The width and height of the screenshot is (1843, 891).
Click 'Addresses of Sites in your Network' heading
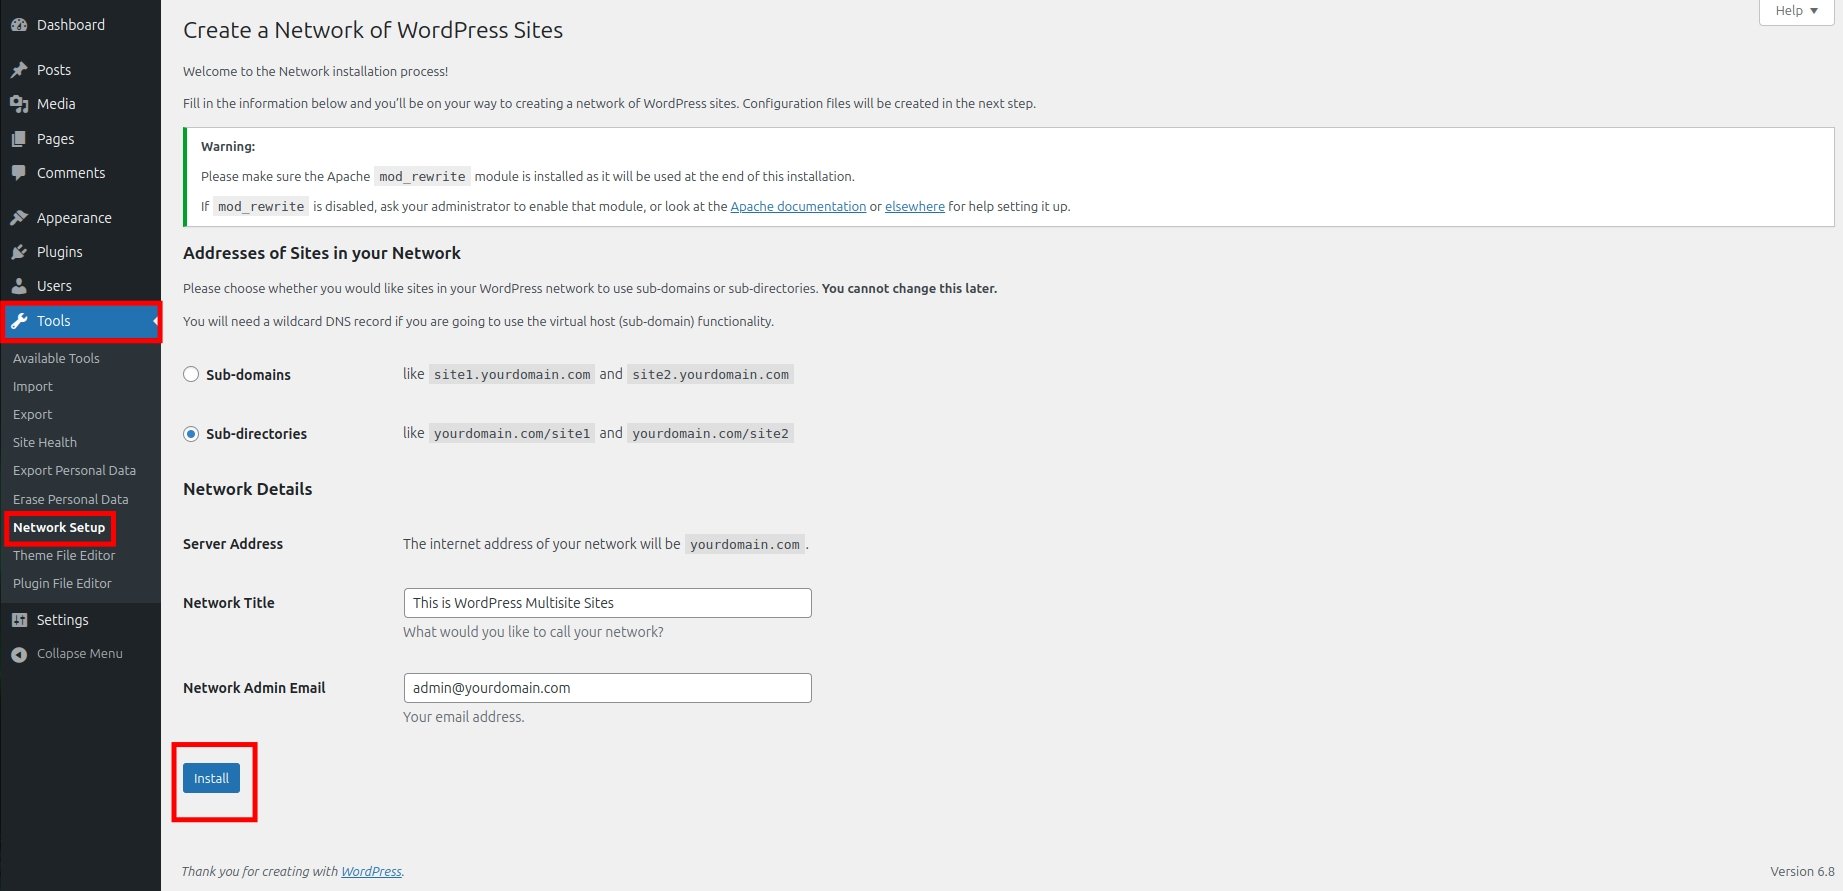pyautogui.click(x=322, y=253)
